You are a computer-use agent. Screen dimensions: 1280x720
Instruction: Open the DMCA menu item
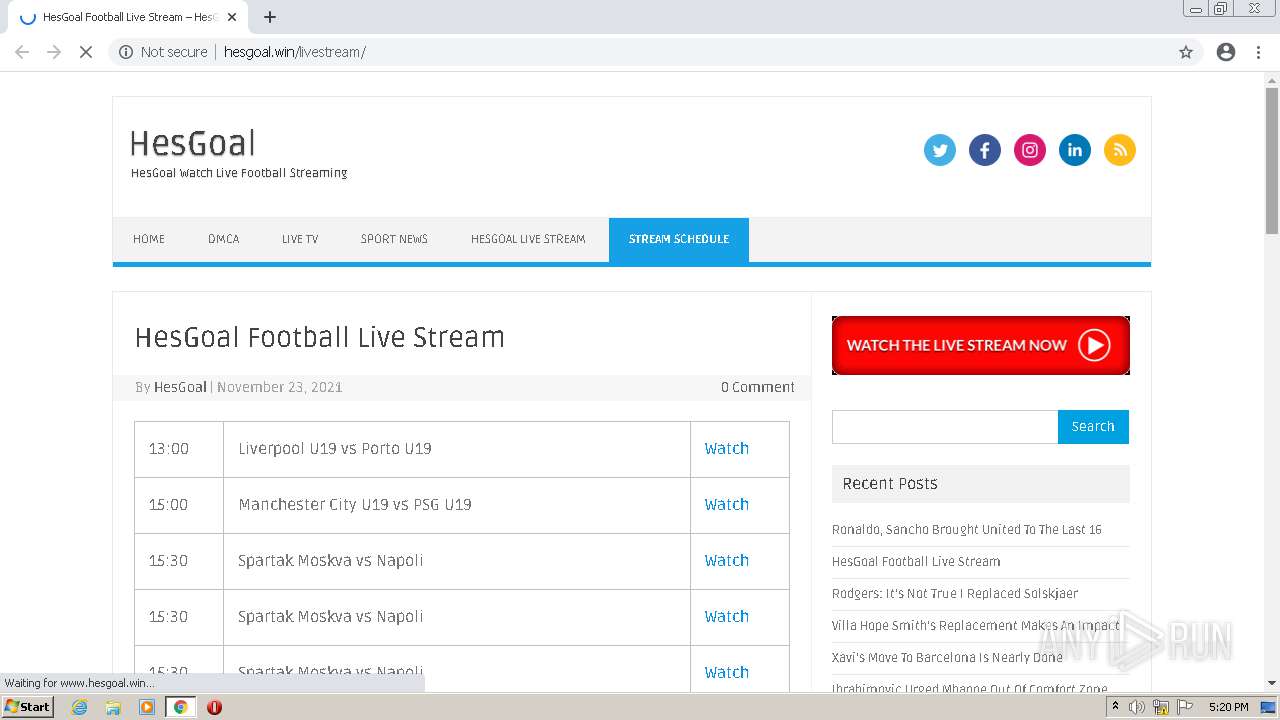[223, 239]
